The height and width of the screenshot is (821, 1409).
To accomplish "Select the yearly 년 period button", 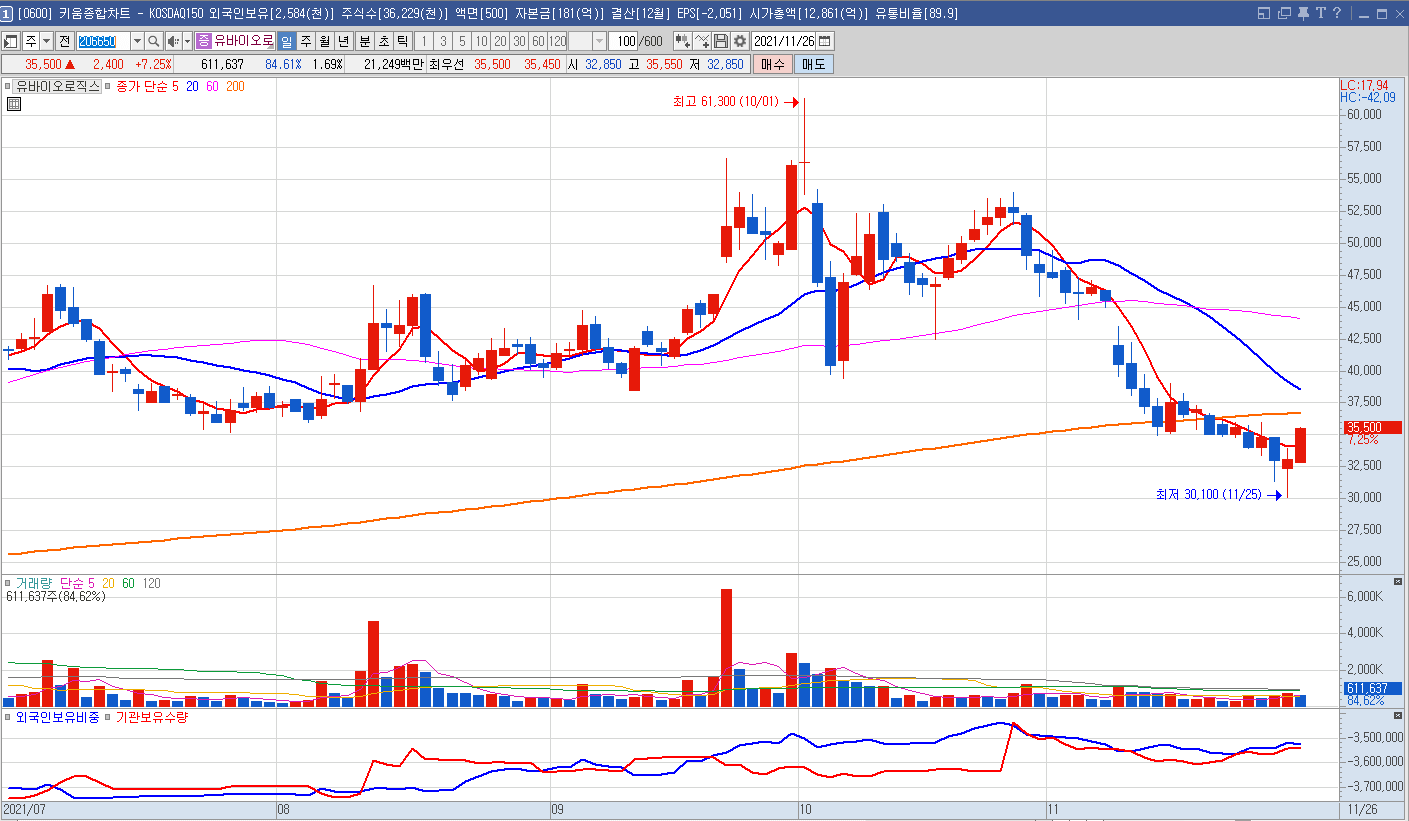I will point(344,41).
